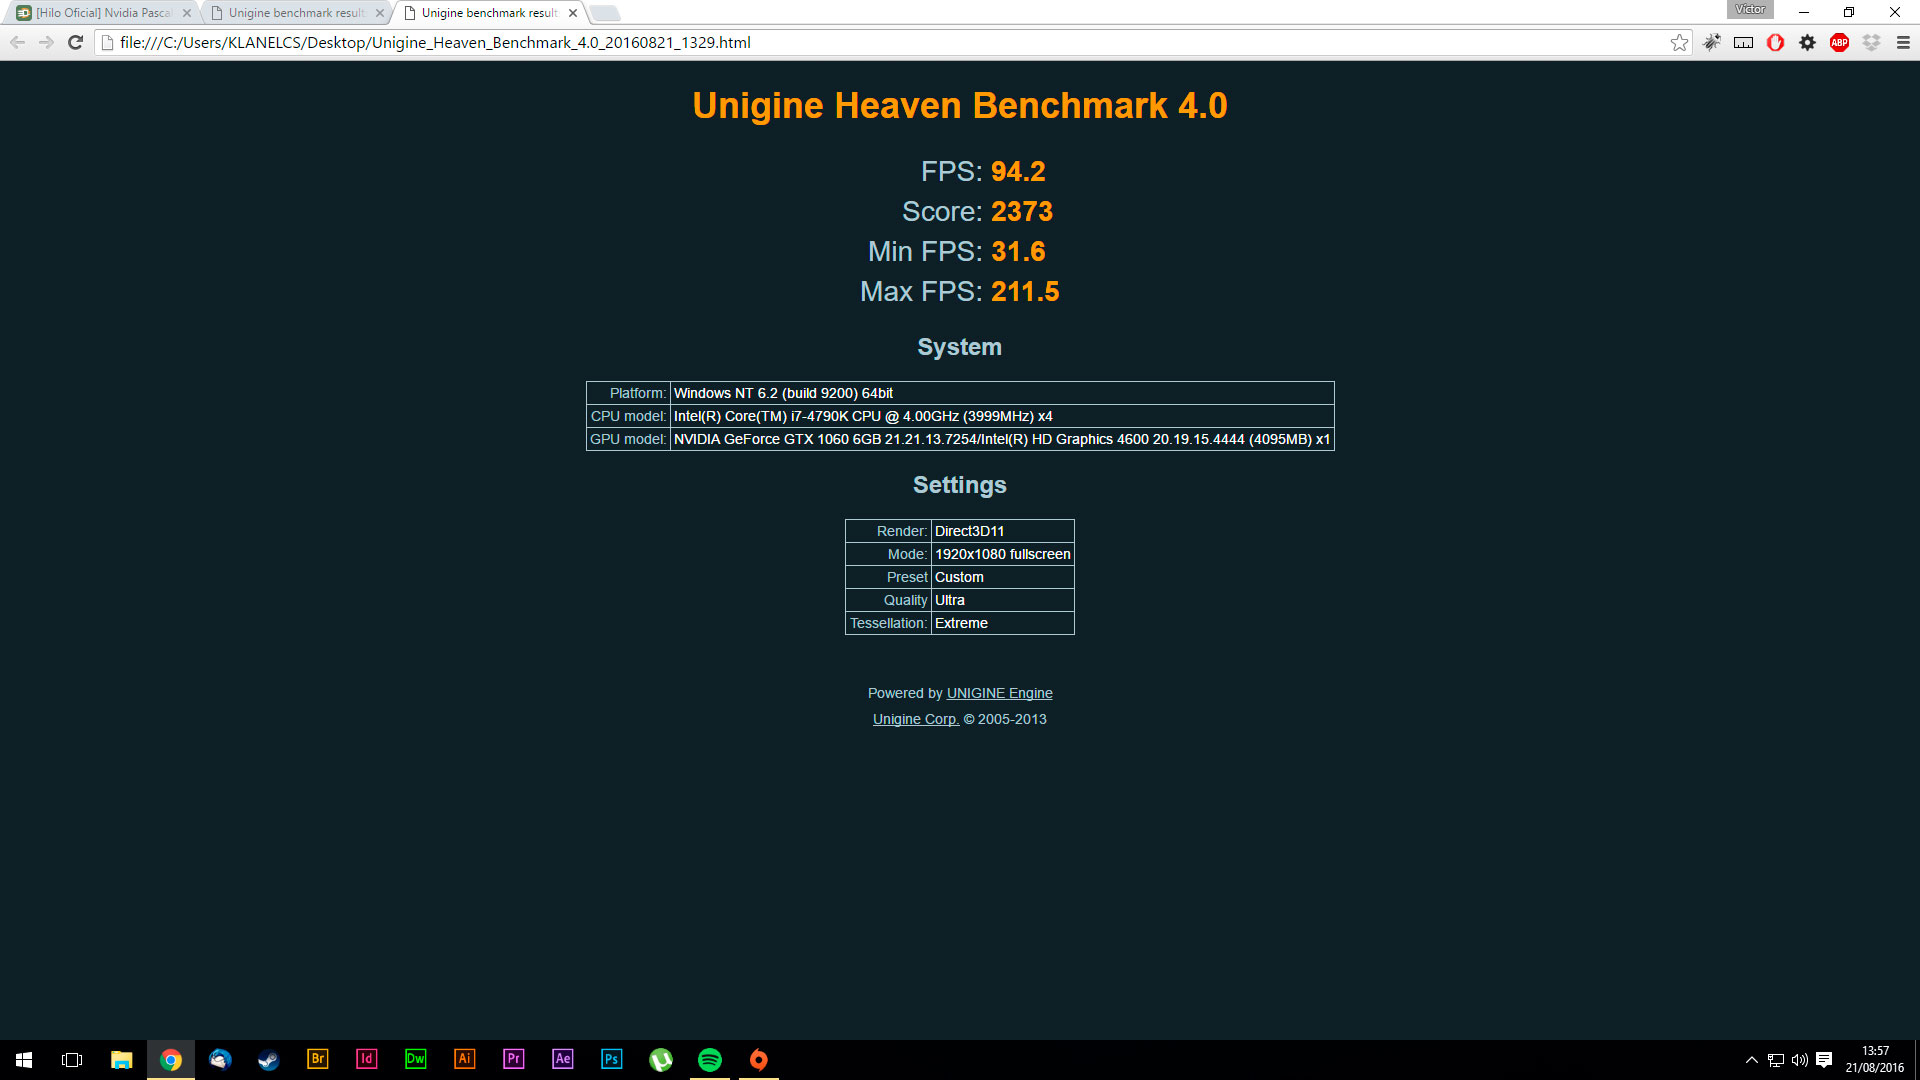Open the Víctor profile switcher
The width and height of the screenshot is (1920, 1080).
pyautogui.click(x=1749, y=10)
